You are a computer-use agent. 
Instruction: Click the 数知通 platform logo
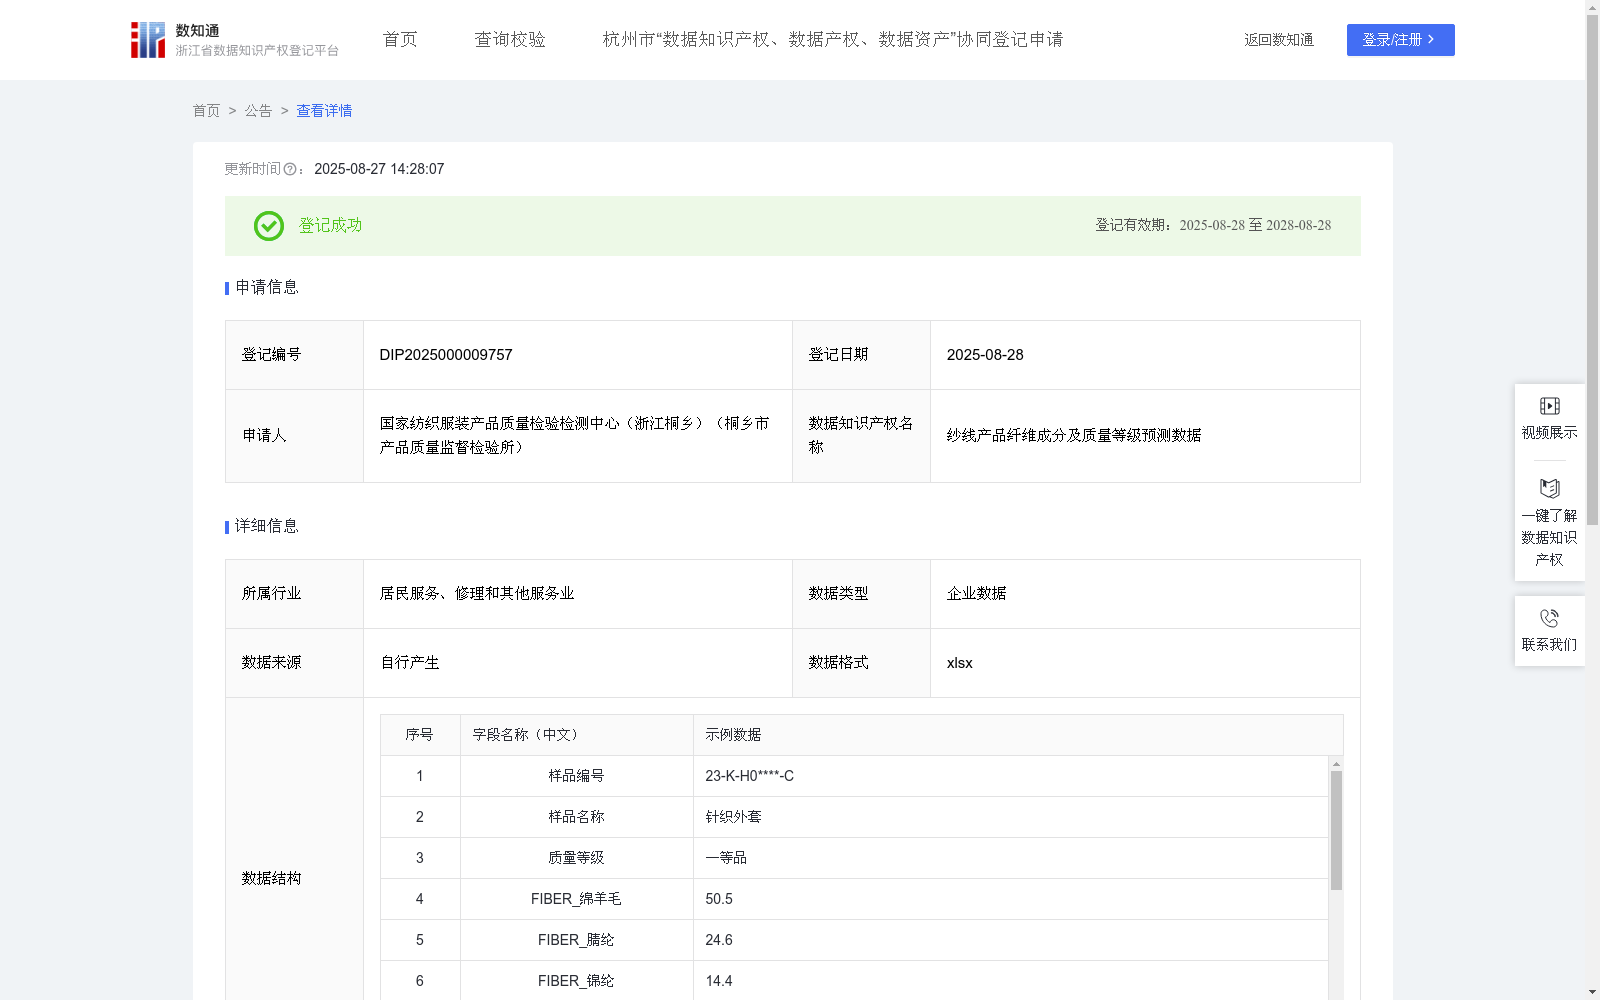point(234,40)
